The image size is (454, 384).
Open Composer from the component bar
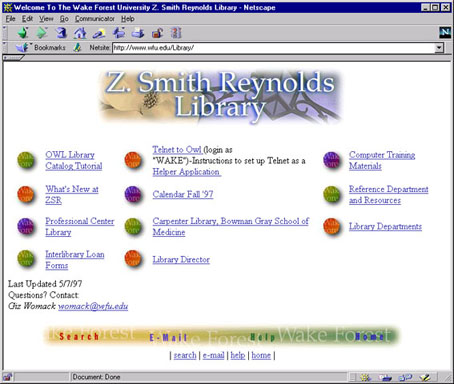425,377
